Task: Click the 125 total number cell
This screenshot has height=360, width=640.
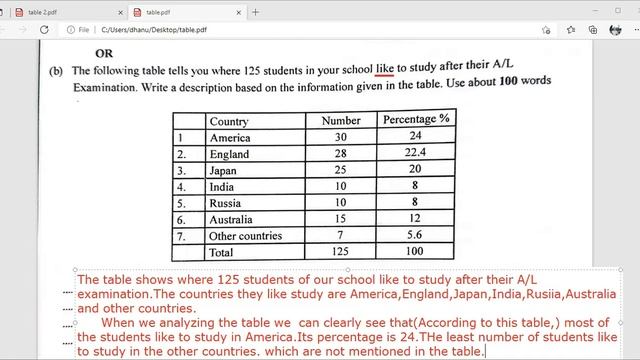Action: pyautogui.click(x=340, y=251)
